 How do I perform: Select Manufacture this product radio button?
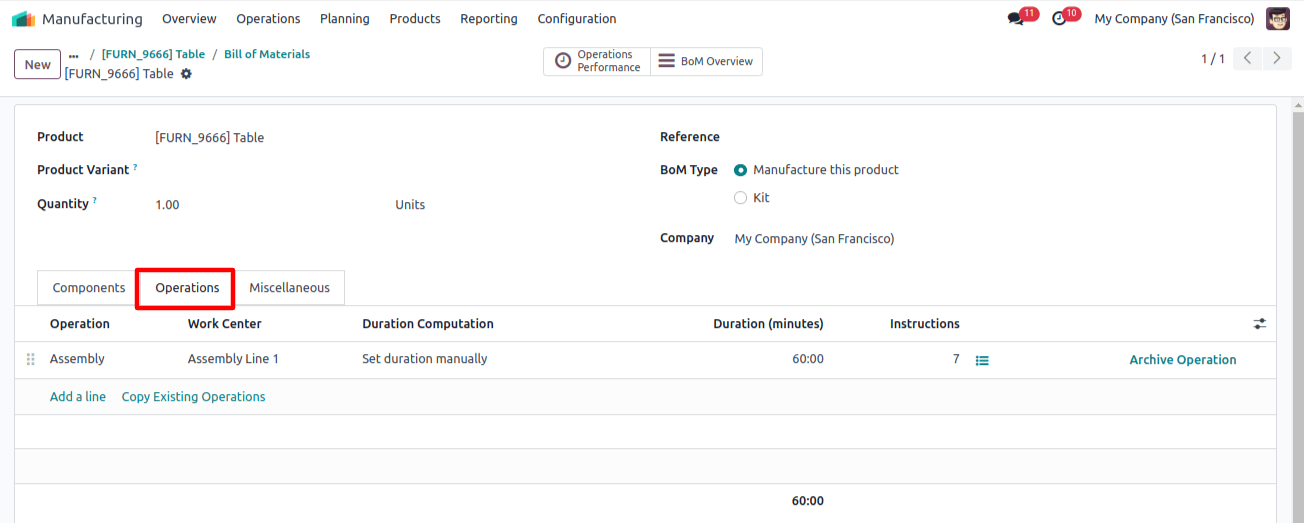pyautogui.click(x=740, y=170)
